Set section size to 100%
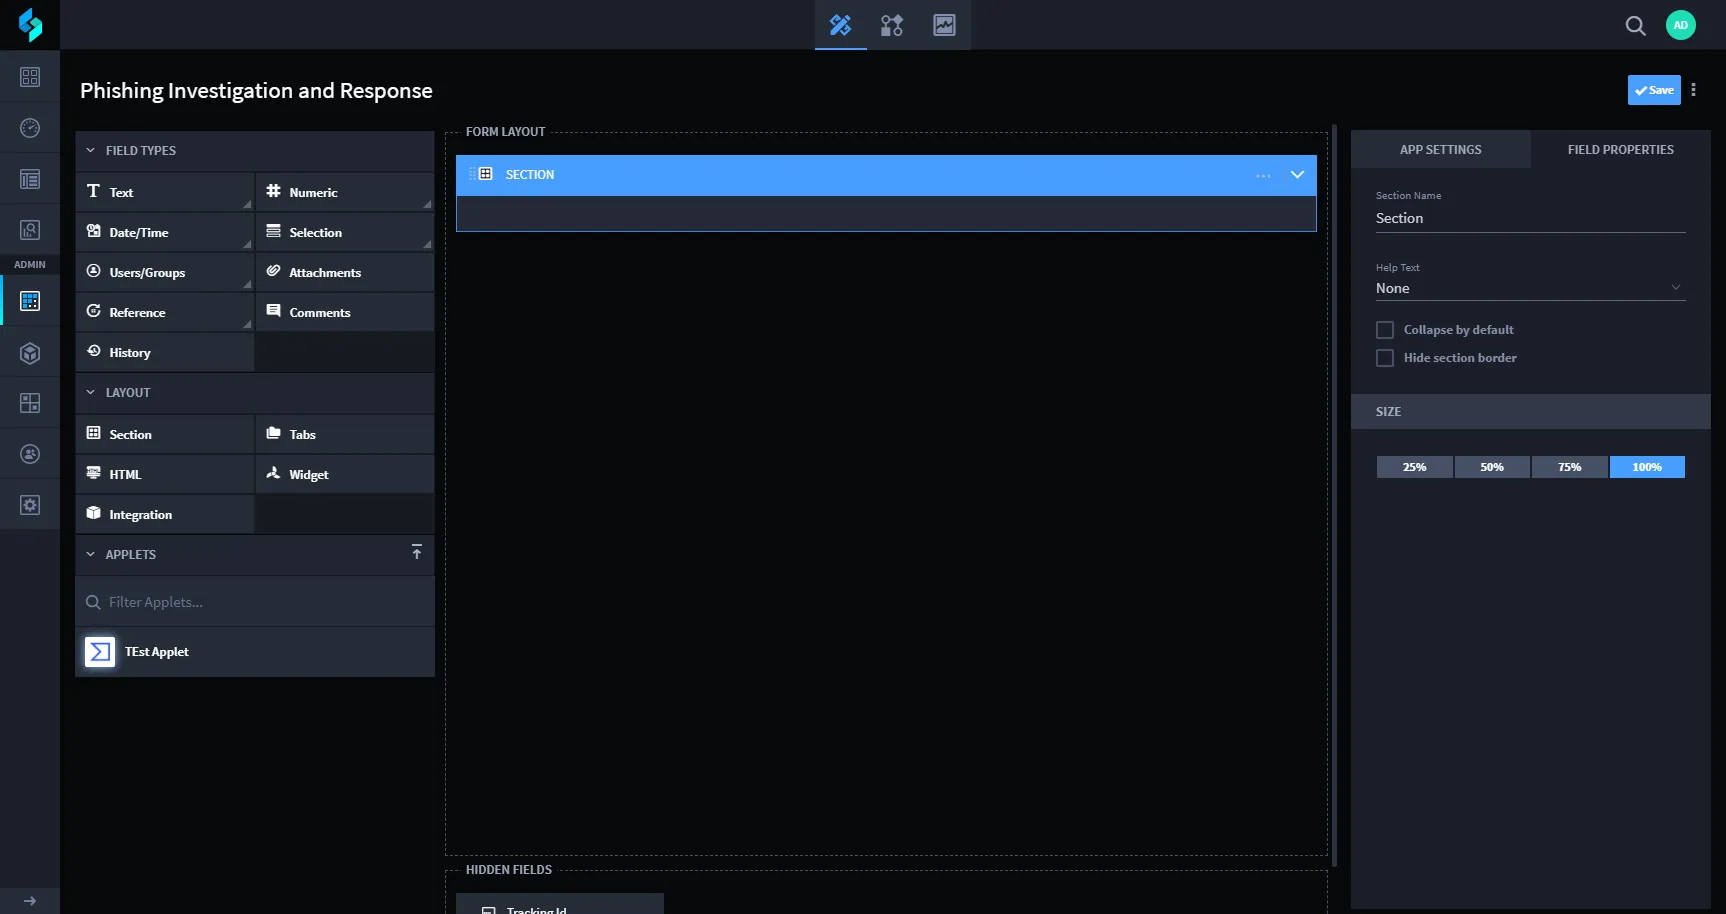Image resolution: width=1726 pixels, height=914 pixels. [x=1647, y=467]
